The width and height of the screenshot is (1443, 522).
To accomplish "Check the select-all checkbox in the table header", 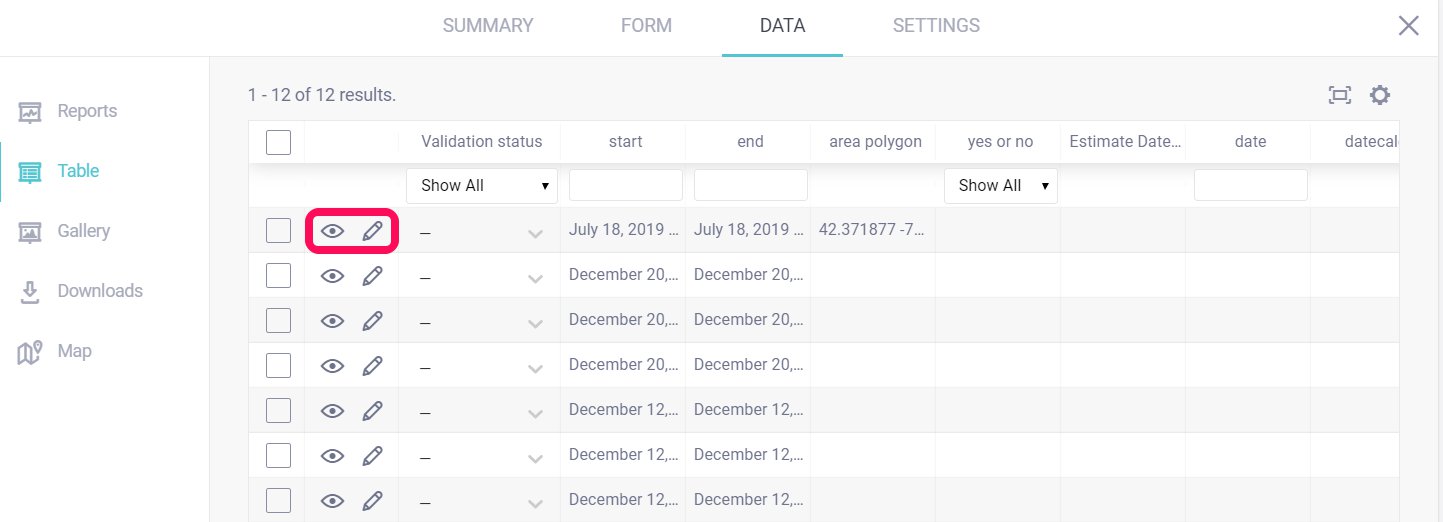I will [x=278, y=142].
